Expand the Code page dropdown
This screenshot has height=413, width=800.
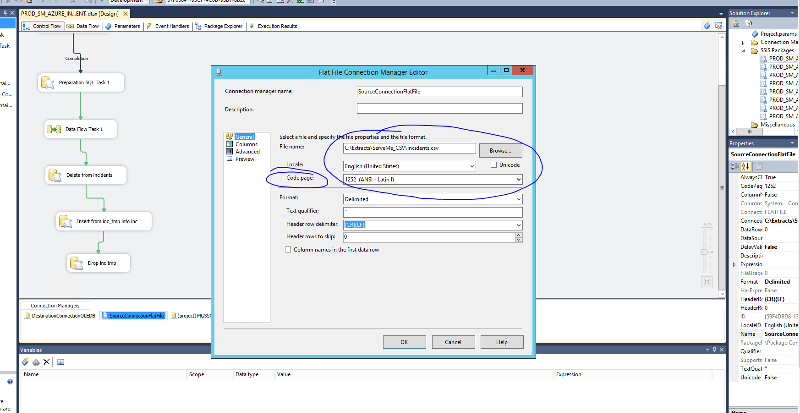coord(518,179)
